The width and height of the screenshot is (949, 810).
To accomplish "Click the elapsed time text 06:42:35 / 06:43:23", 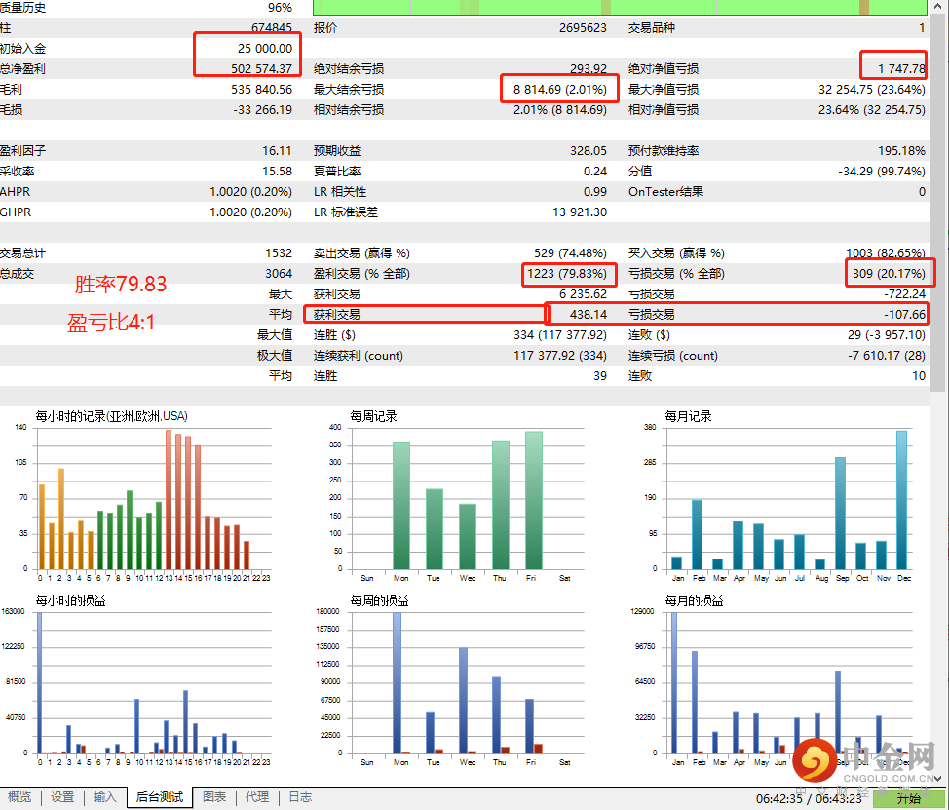I will 809,798.
